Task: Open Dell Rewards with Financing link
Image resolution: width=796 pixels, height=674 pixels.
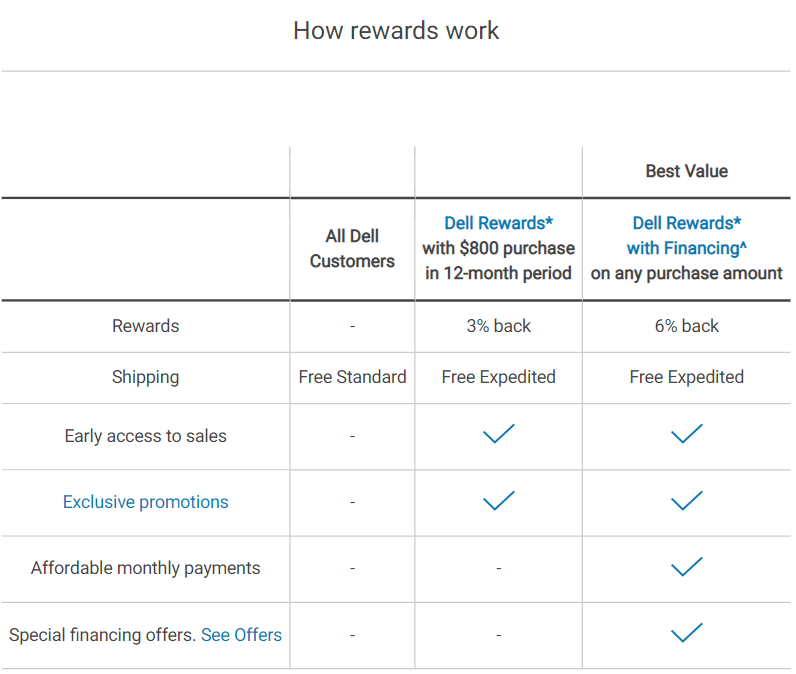Action: pyautogui.click(x=686, y=236)
